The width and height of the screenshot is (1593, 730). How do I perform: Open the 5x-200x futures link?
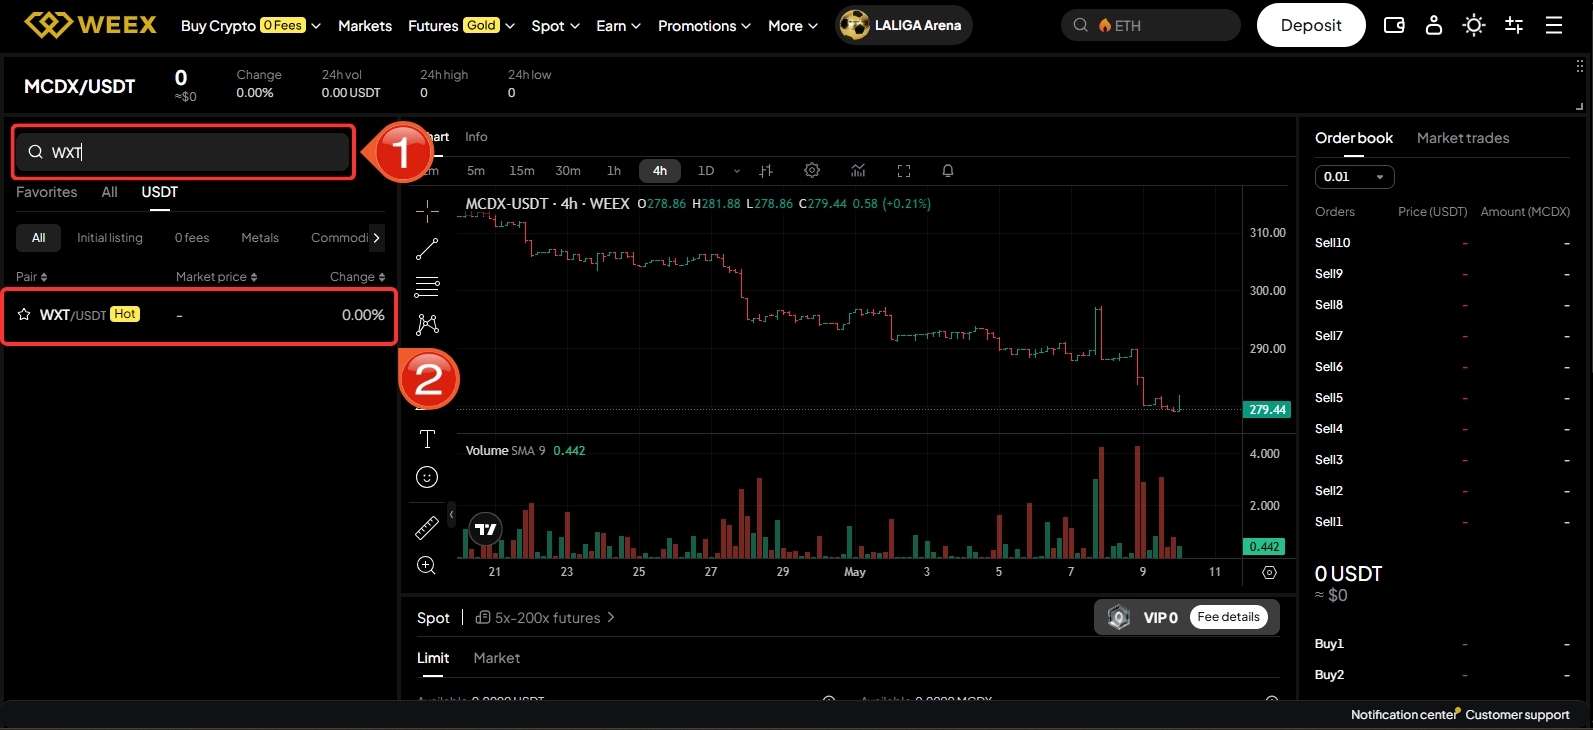546,618
